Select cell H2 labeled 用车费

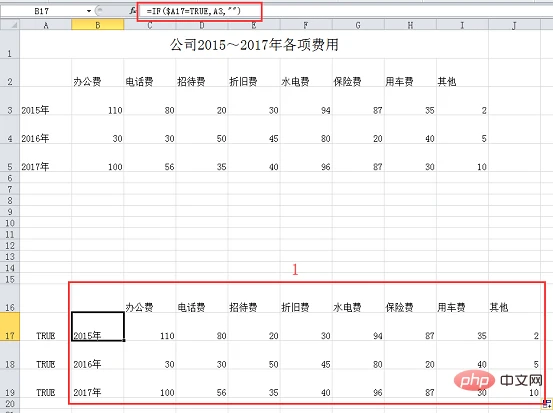(410, 73)
